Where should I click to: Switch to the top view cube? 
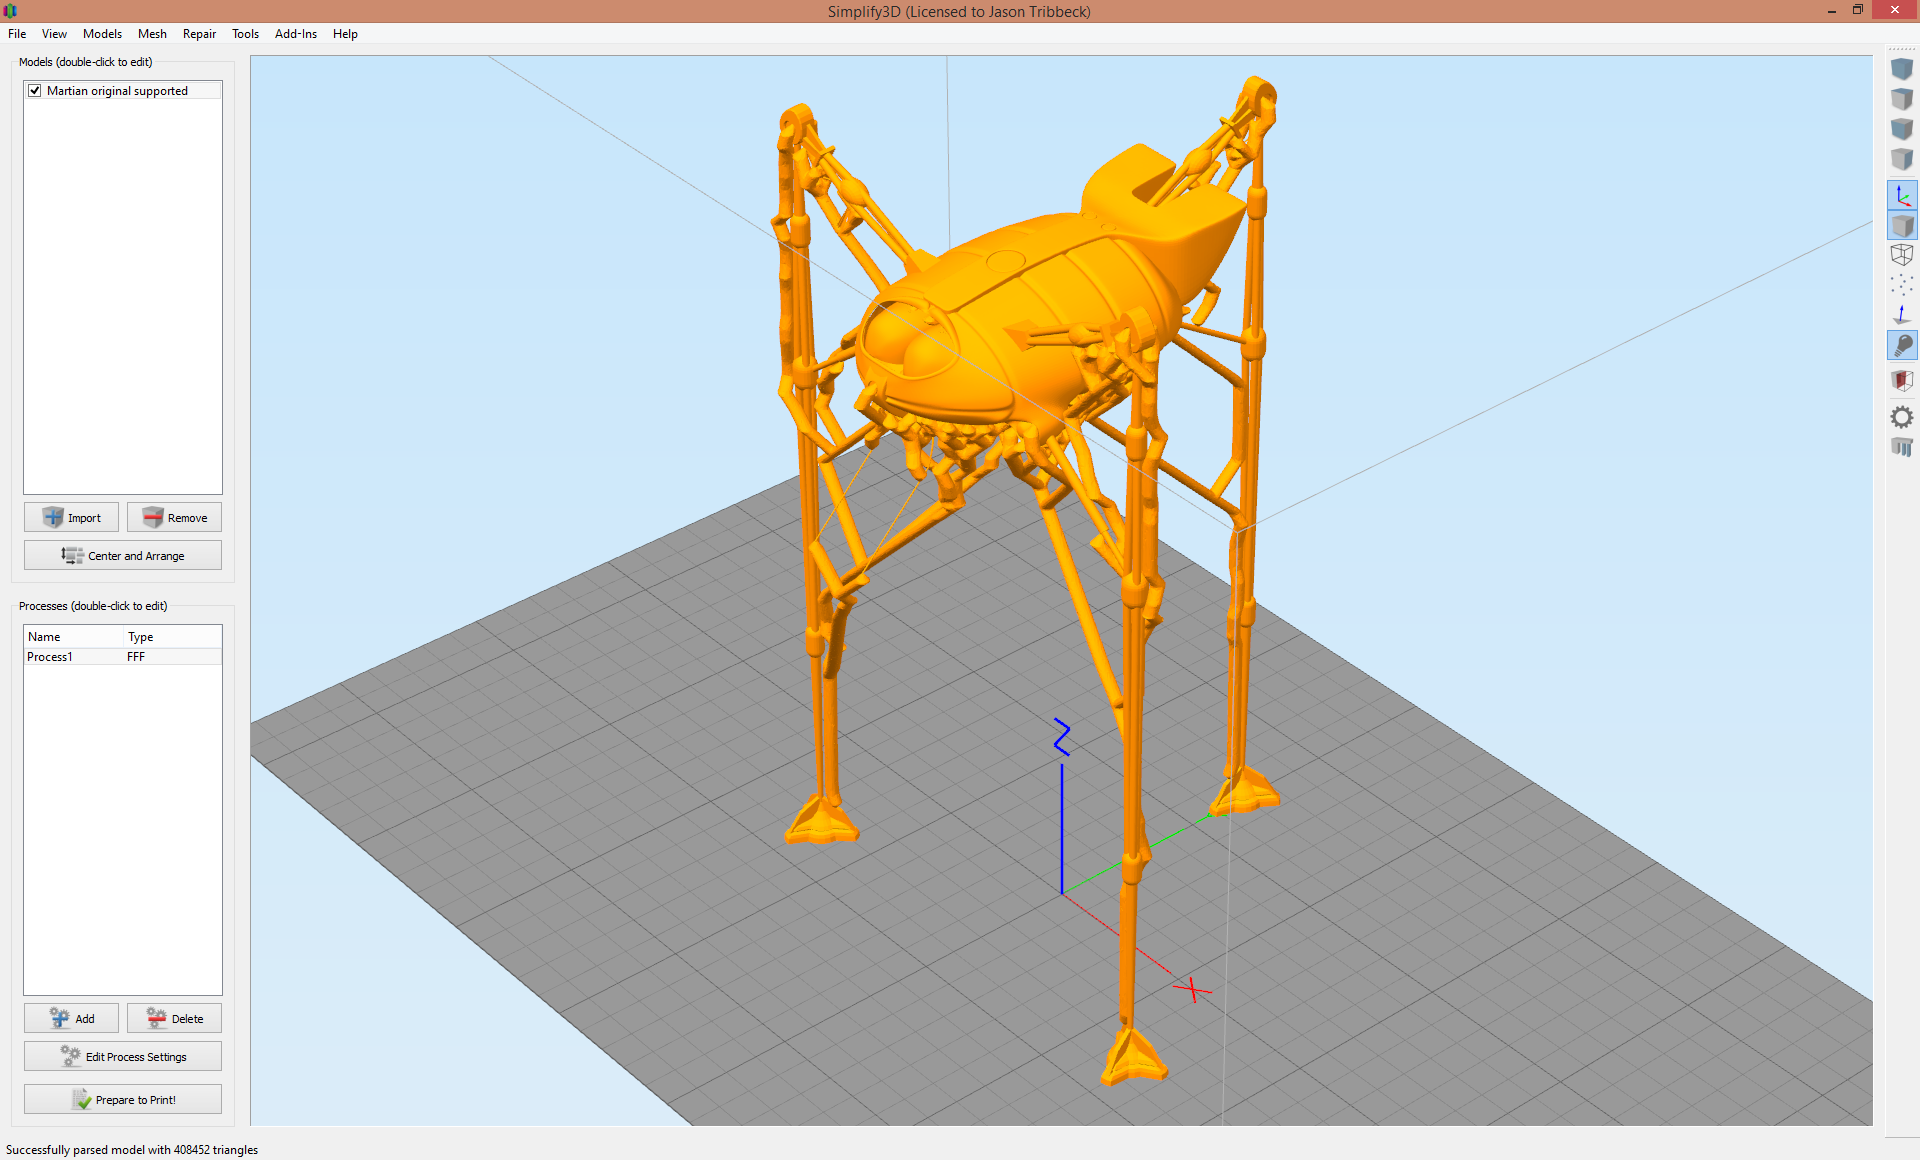click(x=1901, y=99)
